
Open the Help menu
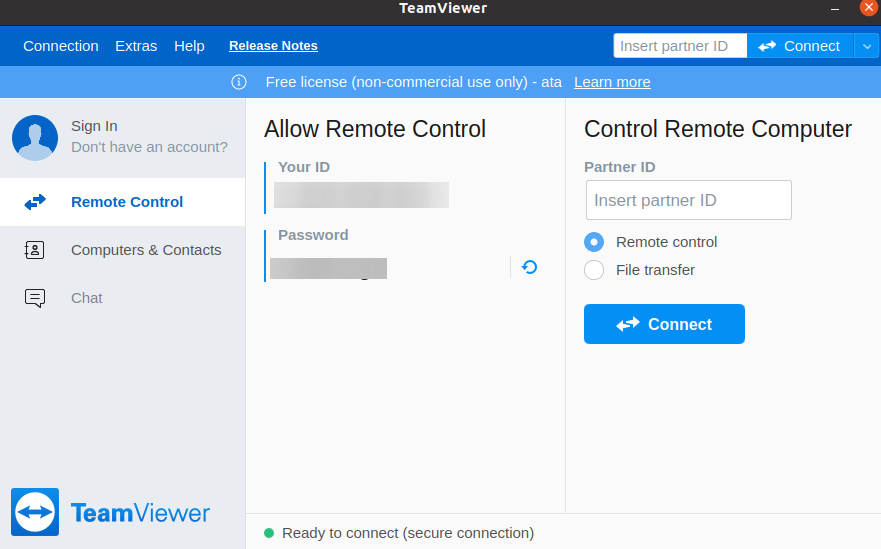click(x=189, y=46)
